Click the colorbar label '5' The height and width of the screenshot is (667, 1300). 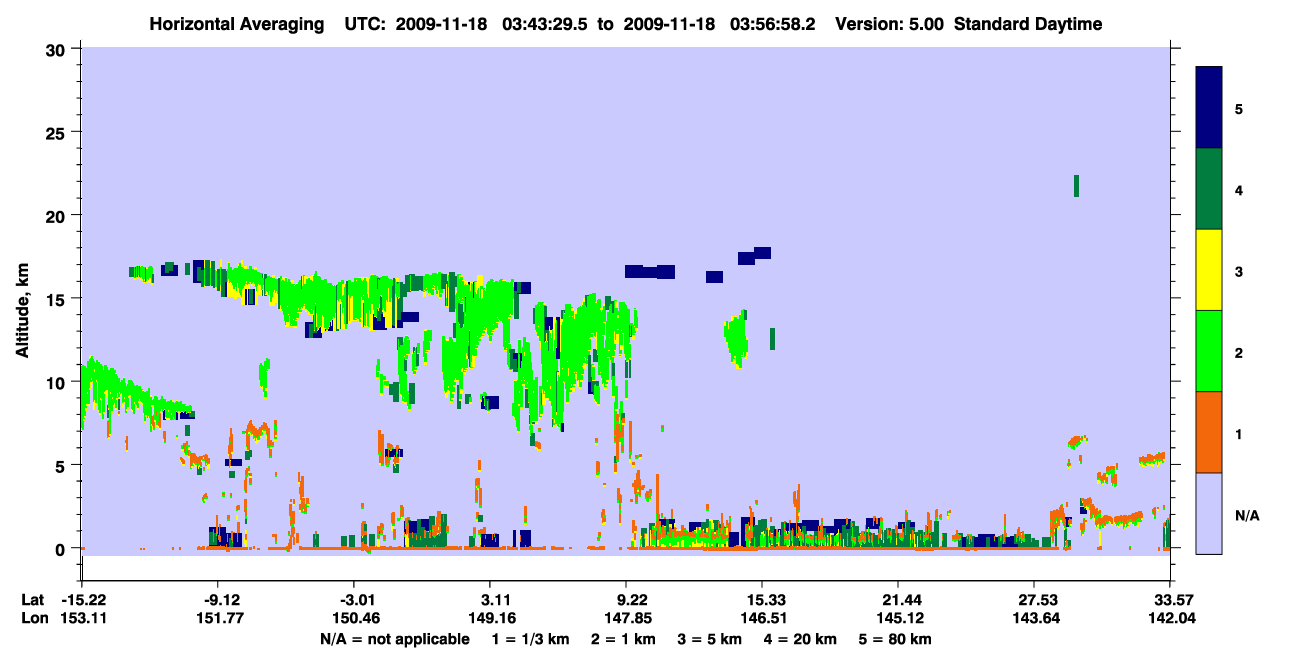1239,108
